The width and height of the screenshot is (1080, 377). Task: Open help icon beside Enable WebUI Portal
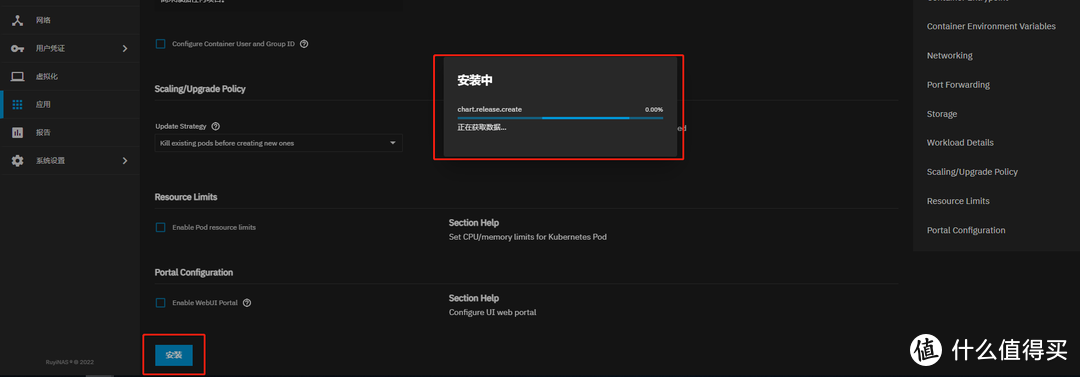click(x=247, y=303)
